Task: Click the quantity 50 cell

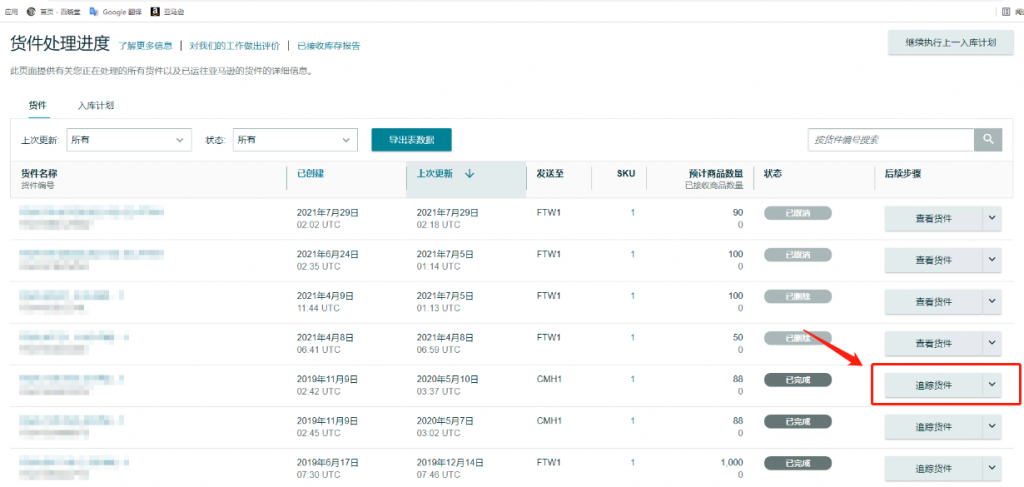Action: [x=738, y=338]
